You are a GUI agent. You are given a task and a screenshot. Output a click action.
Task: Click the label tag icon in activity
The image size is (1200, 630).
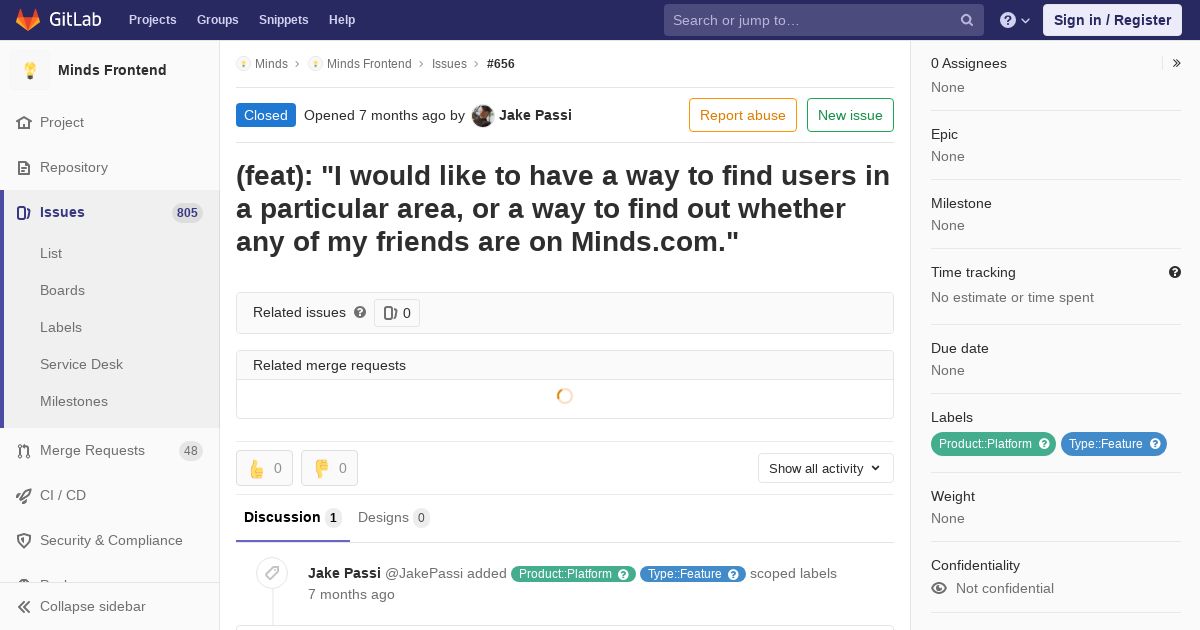(272, 573)
